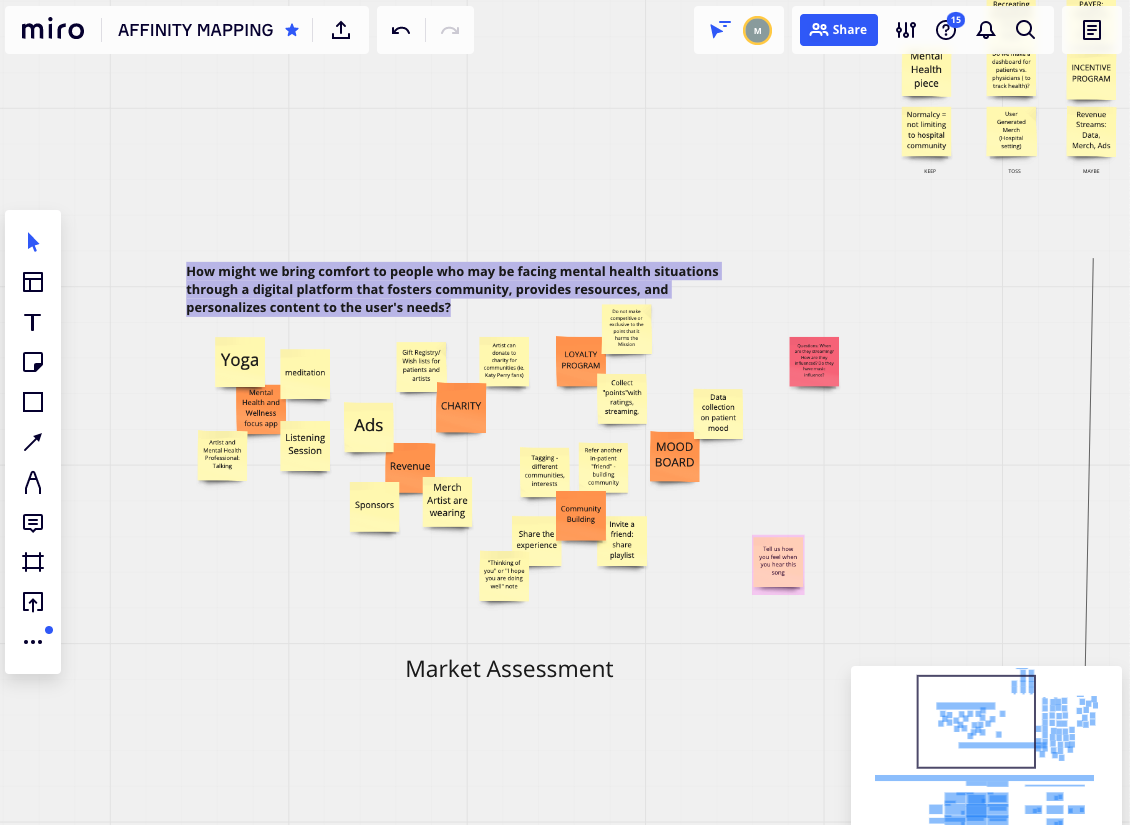Image resolution: width=1130 pixels, height=825 pixels.
Task: Select the cursor selection tool
Action: (33, 242)
